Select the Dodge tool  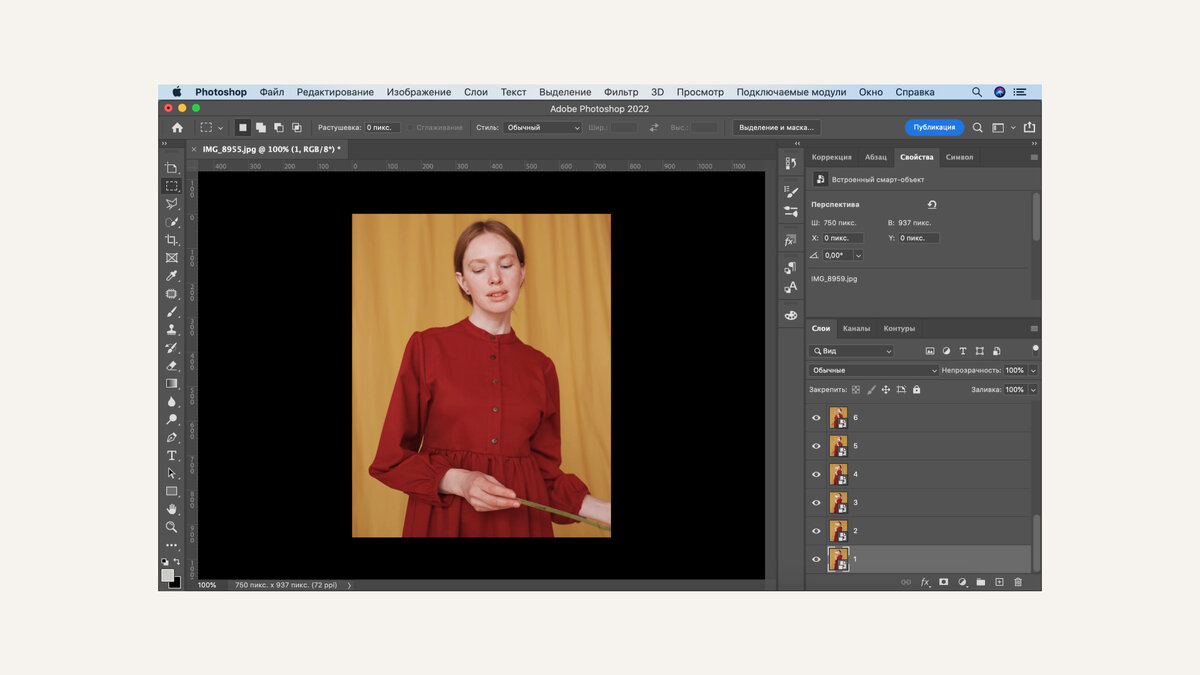point(172,419)
